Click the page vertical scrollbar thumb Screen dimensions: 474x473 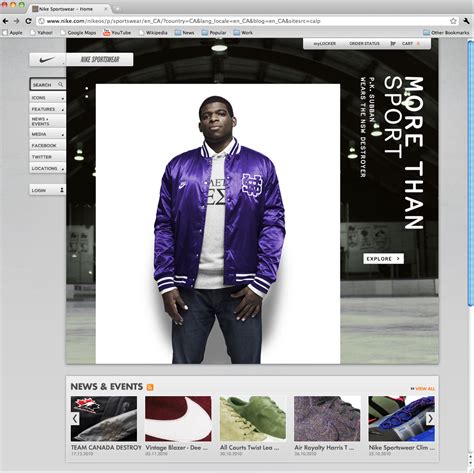470,173
